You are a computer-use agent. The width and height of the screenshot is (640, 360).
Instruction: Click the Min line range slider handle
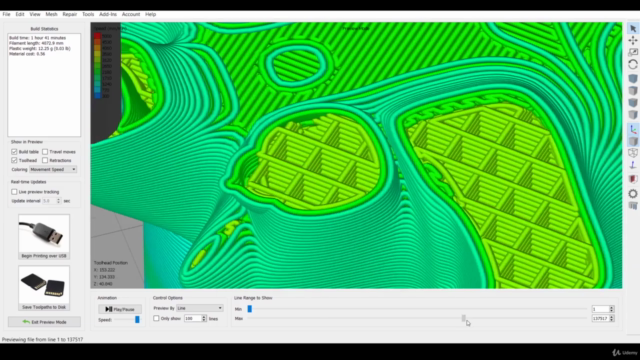coord(250,309)
